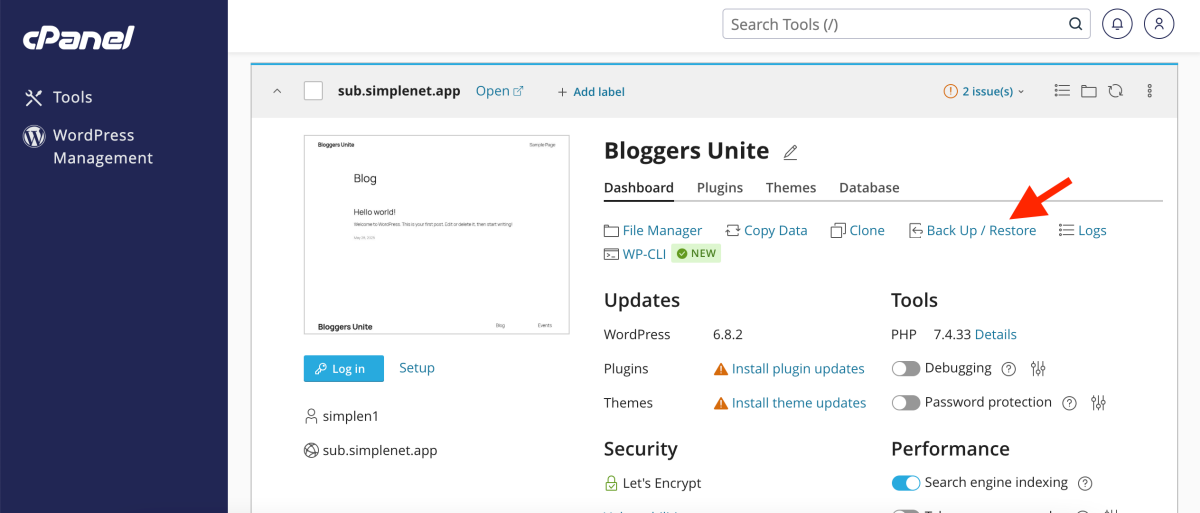Click the logs list icon in the card header
This screenshot has width=1200, height=513.
pyautogui.click(x=1063, y=91)
